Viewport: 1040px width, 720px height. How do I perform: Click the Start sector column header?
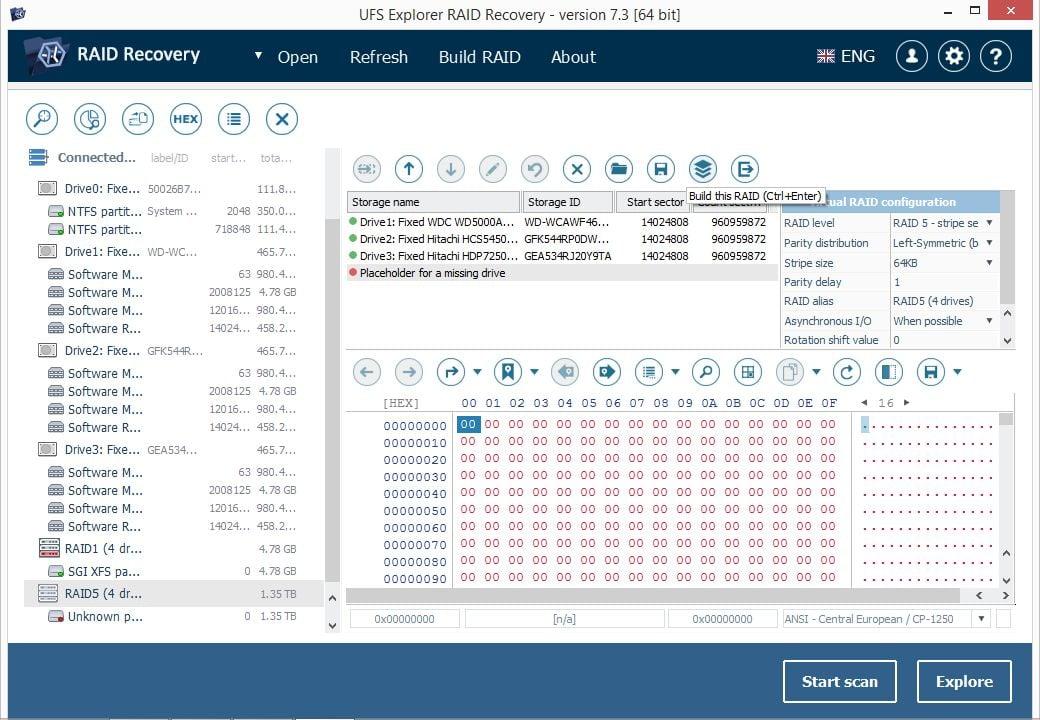pos(655,202)
